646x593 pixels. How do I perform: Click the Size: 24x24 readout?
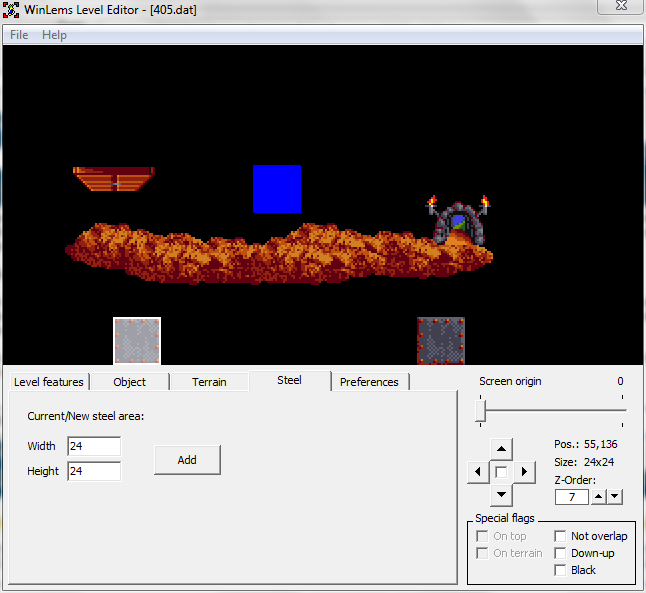[x=584, y=462]
